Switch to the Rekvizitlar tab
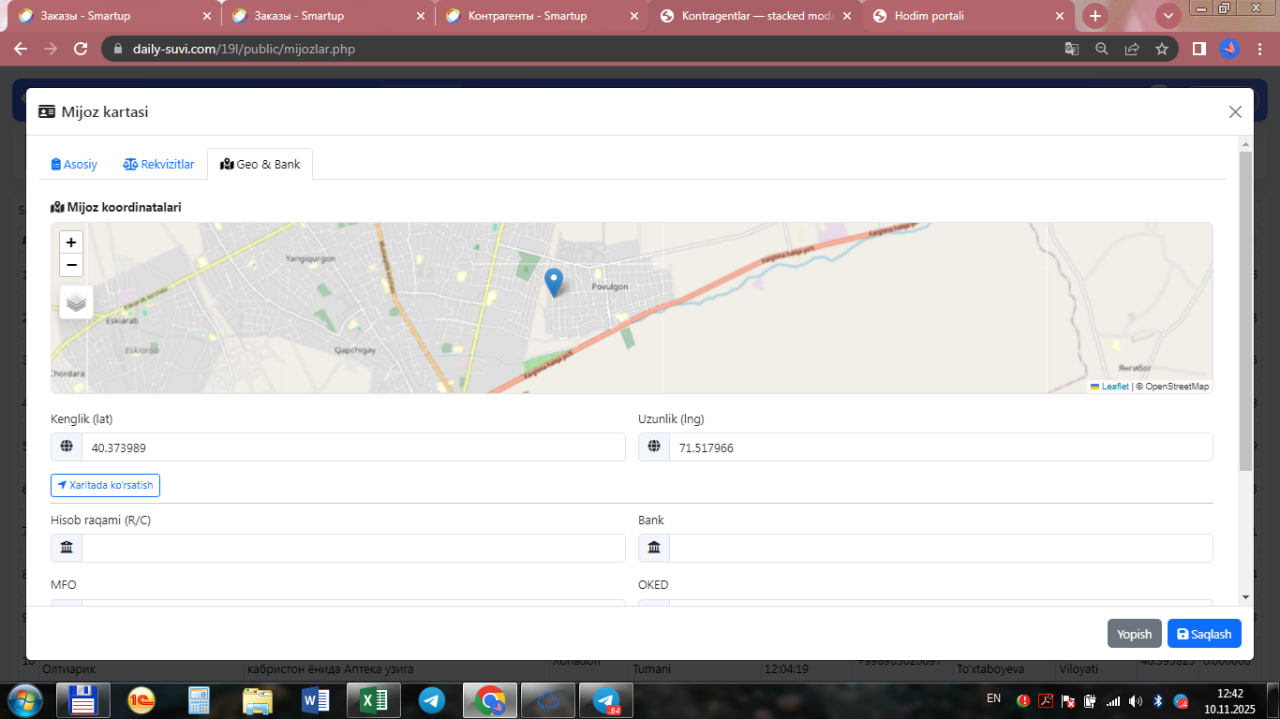The image size is (1280, 719). coord(159,164)
